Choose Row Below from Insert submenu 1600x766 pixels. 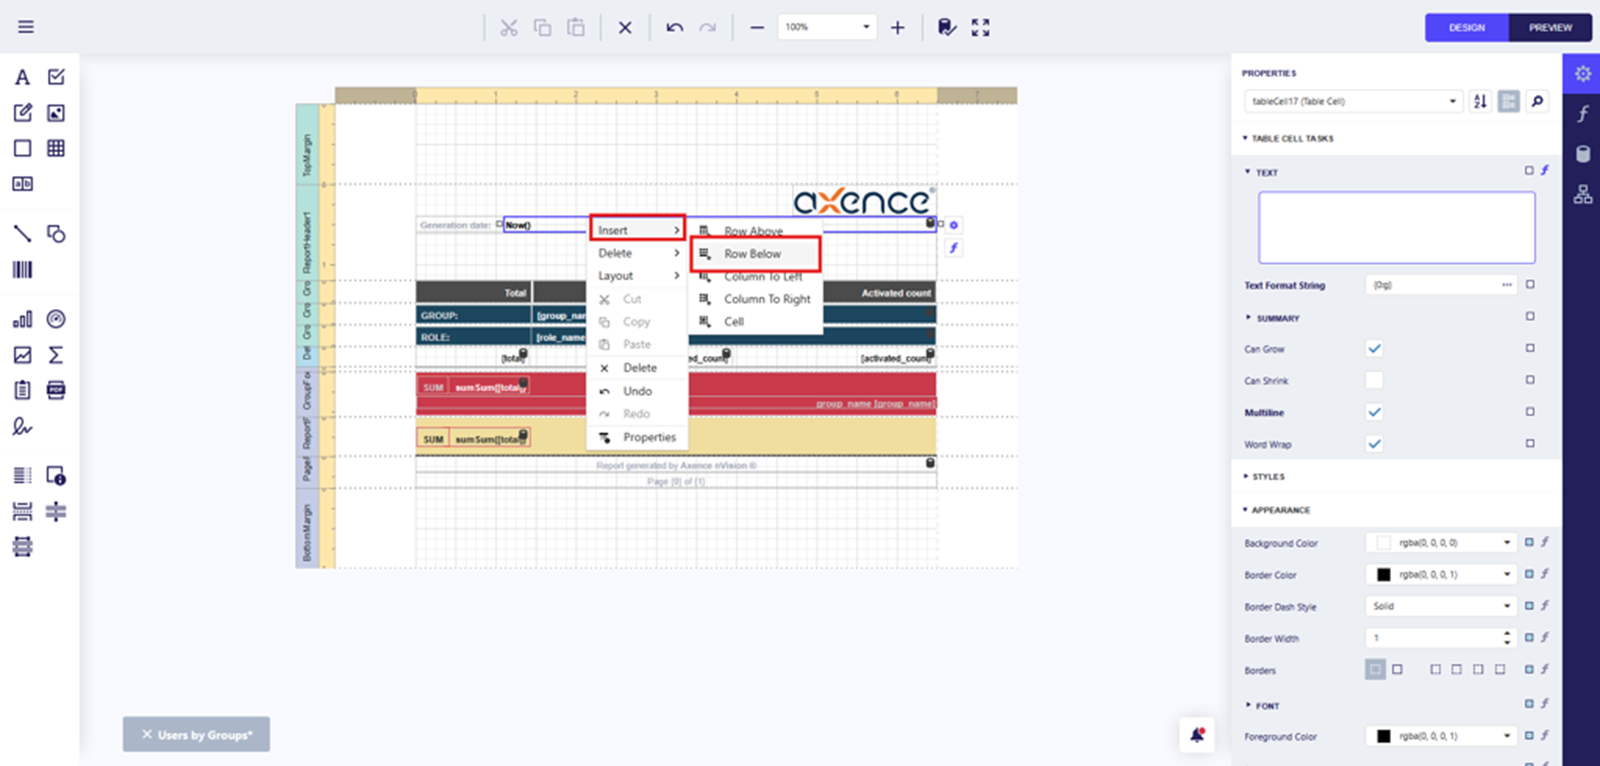click(753, 254)
